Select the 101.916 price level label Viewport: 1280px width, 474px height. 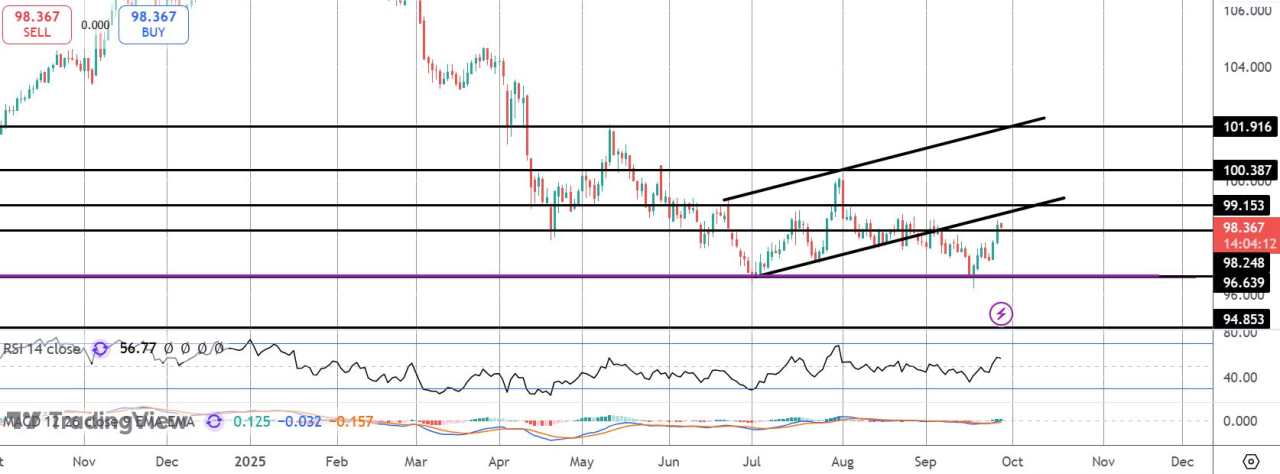pyautogui.click(x=1244, y=127)
